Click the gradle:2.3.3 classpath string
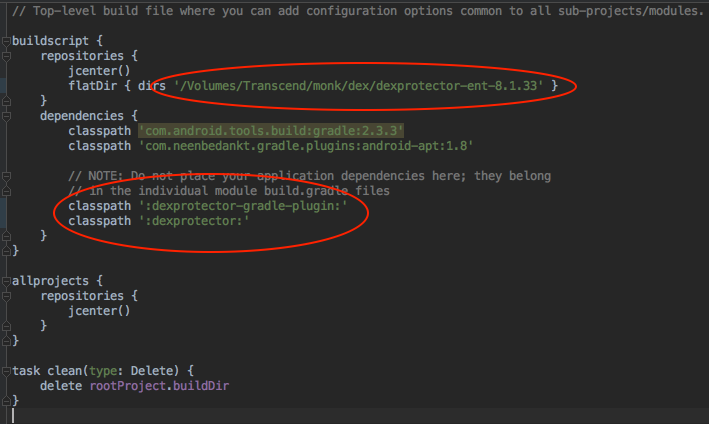This screenshot has width=709, height=424. point(271,131)
